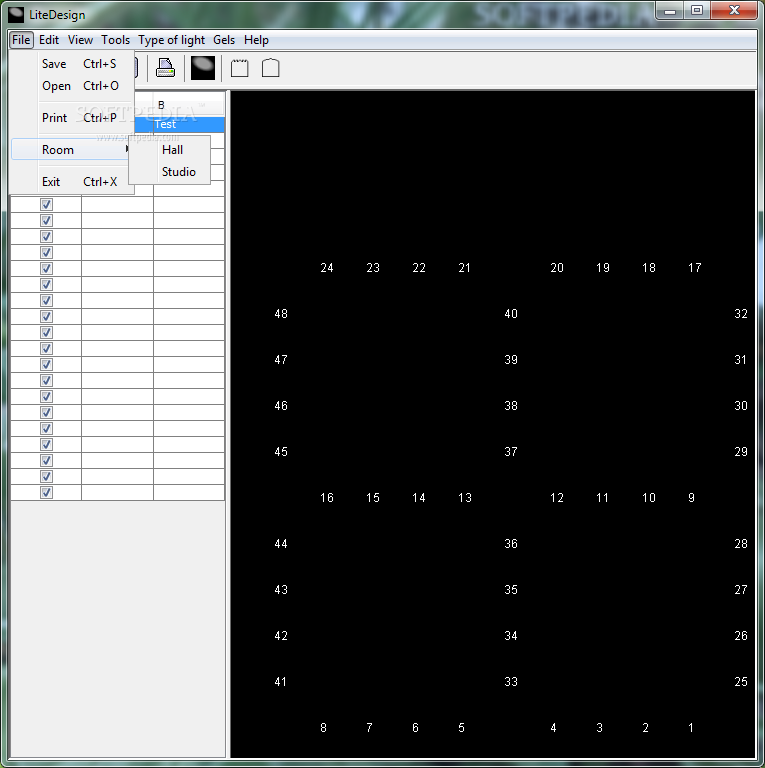Select light position 48 on the plan
The image size is (765, 768).
(x=281, y=314)
